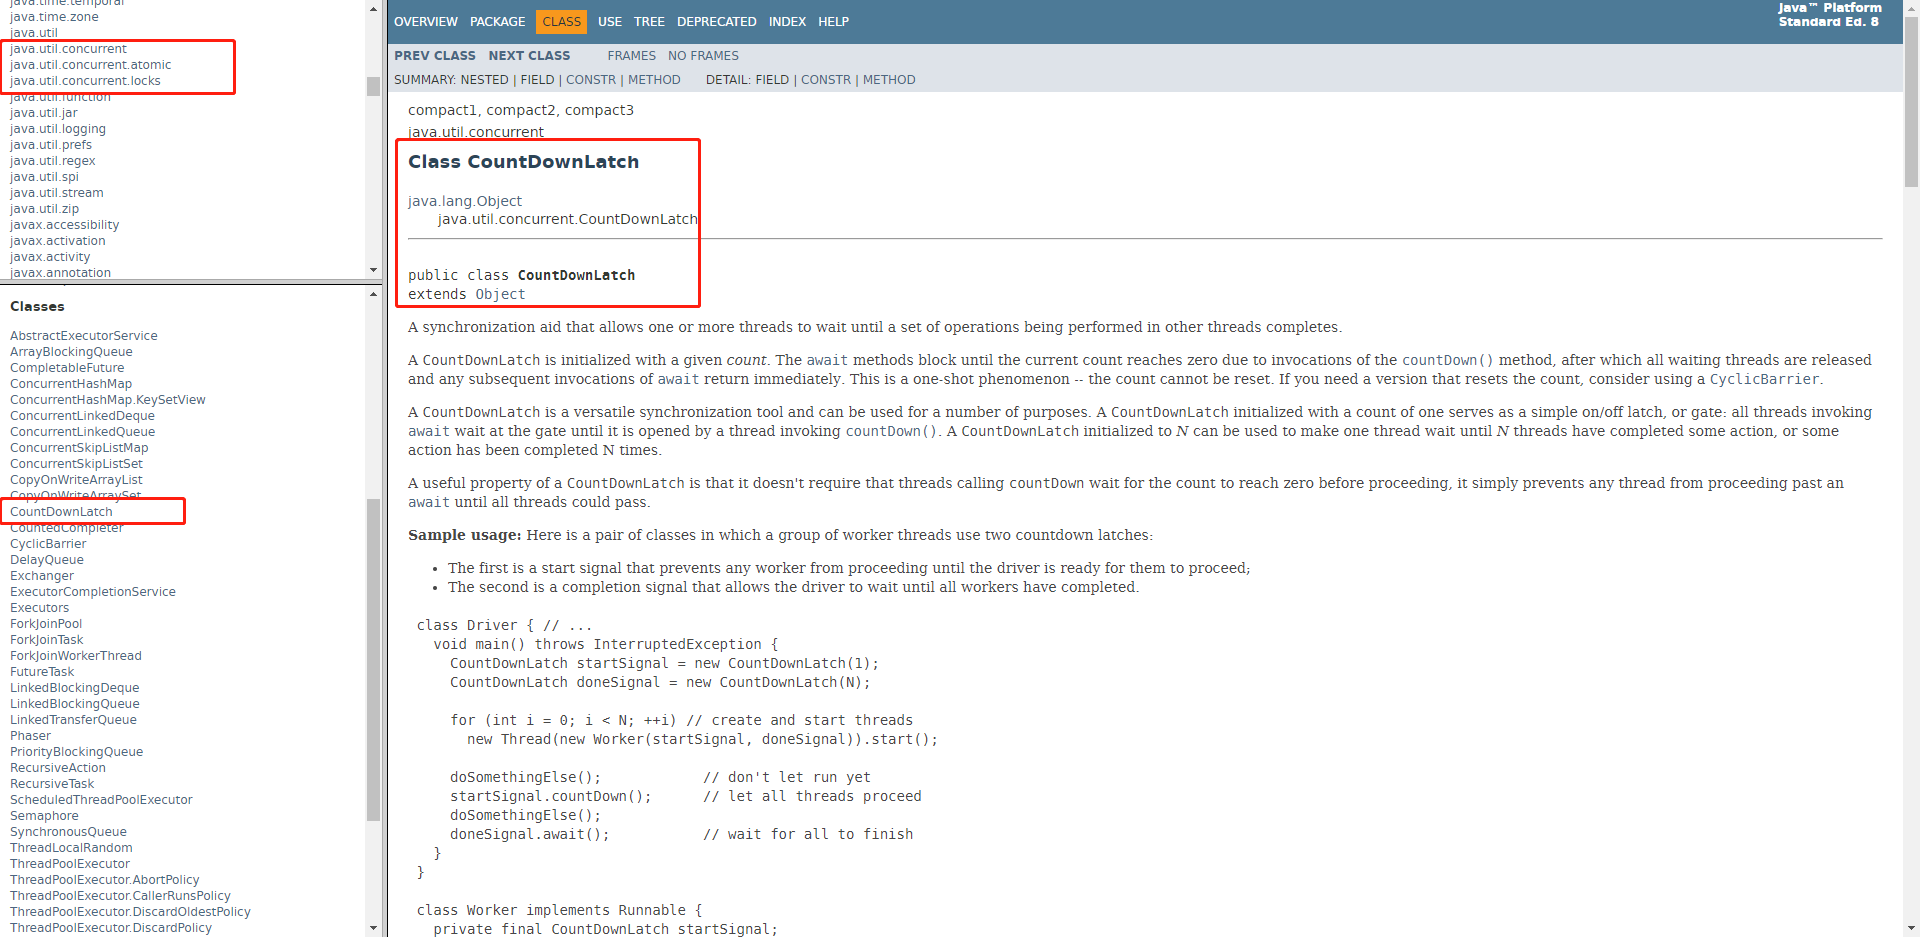Open the javax.activity package
Screen dimensions: 1920x937
point(50,257)
